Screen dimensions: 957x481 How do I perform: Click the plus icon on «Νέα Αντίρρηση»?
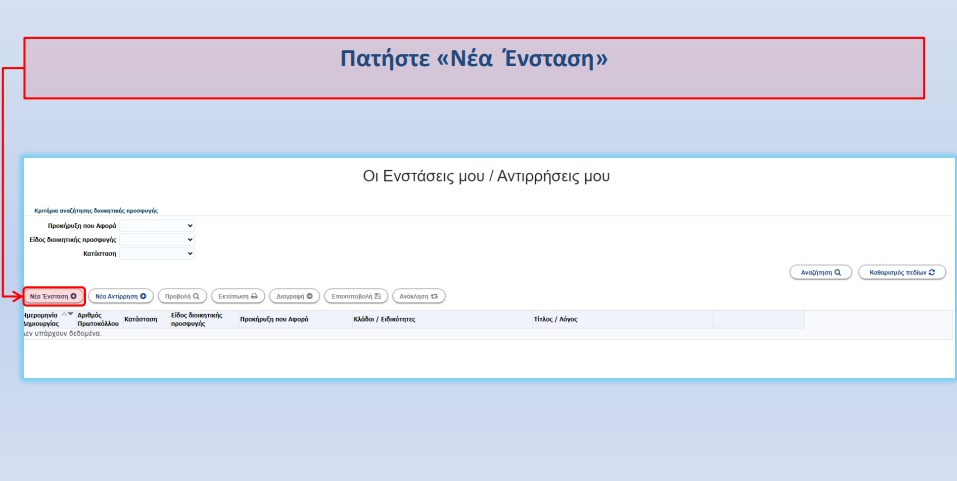click(x=143, y=296)
